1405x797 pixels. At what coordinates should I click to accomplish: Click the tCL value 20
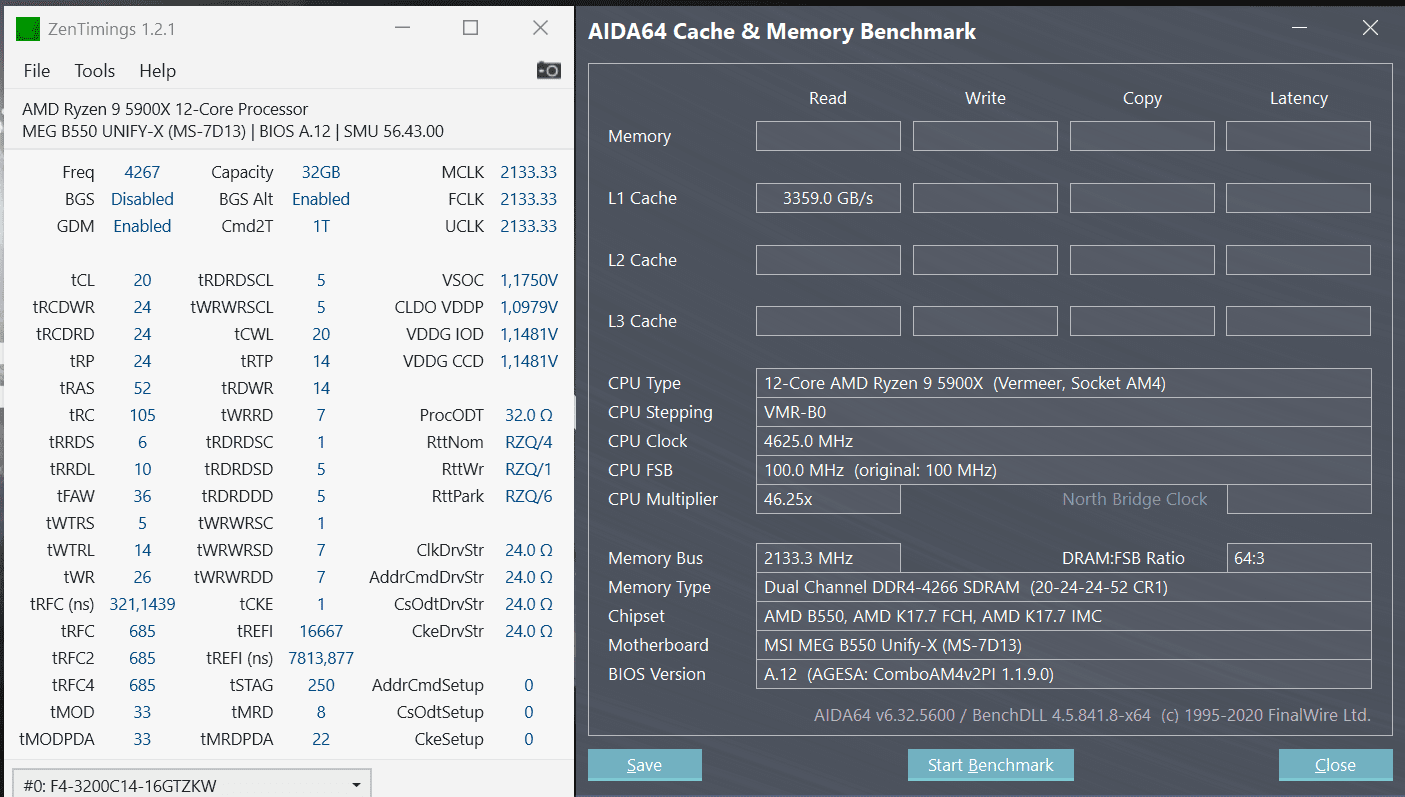click(142, 280)
